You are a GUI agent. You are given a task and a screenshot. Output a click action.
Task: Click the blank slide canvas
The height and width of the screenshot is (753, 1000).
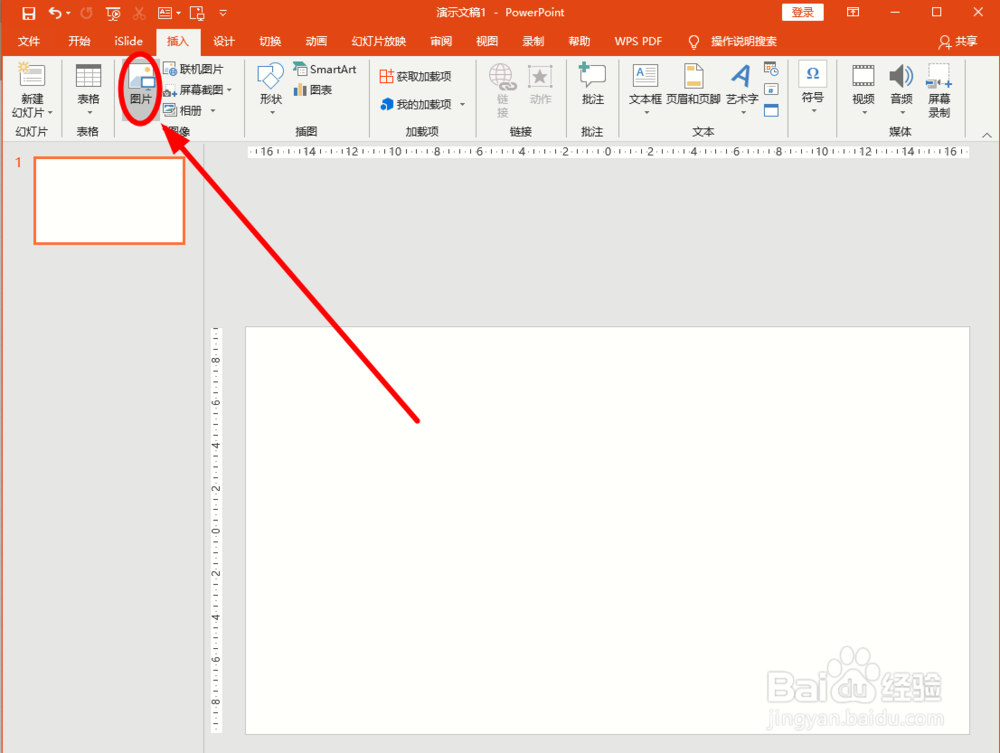pos(607,530)
